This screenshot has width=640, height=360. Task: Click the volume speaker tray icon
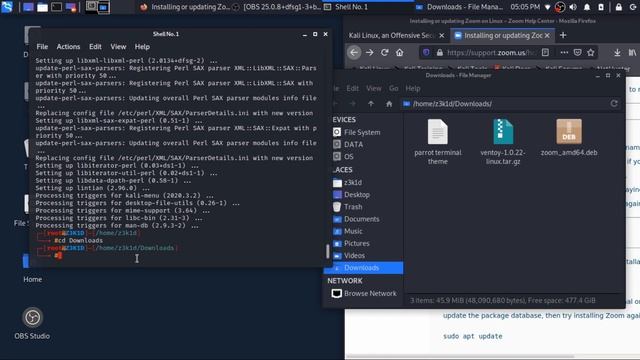coord(573,7)
